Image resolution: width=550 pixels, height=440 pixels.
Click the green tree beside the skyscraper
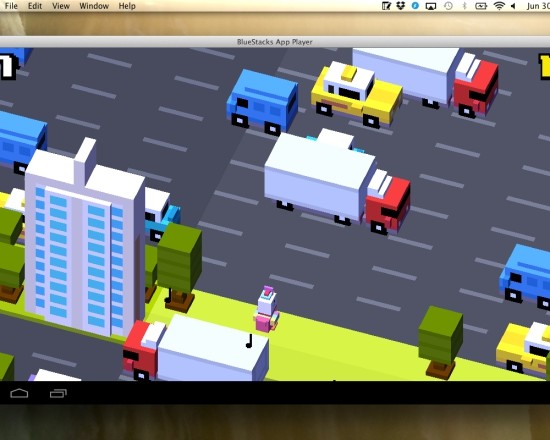click(179, 267)
